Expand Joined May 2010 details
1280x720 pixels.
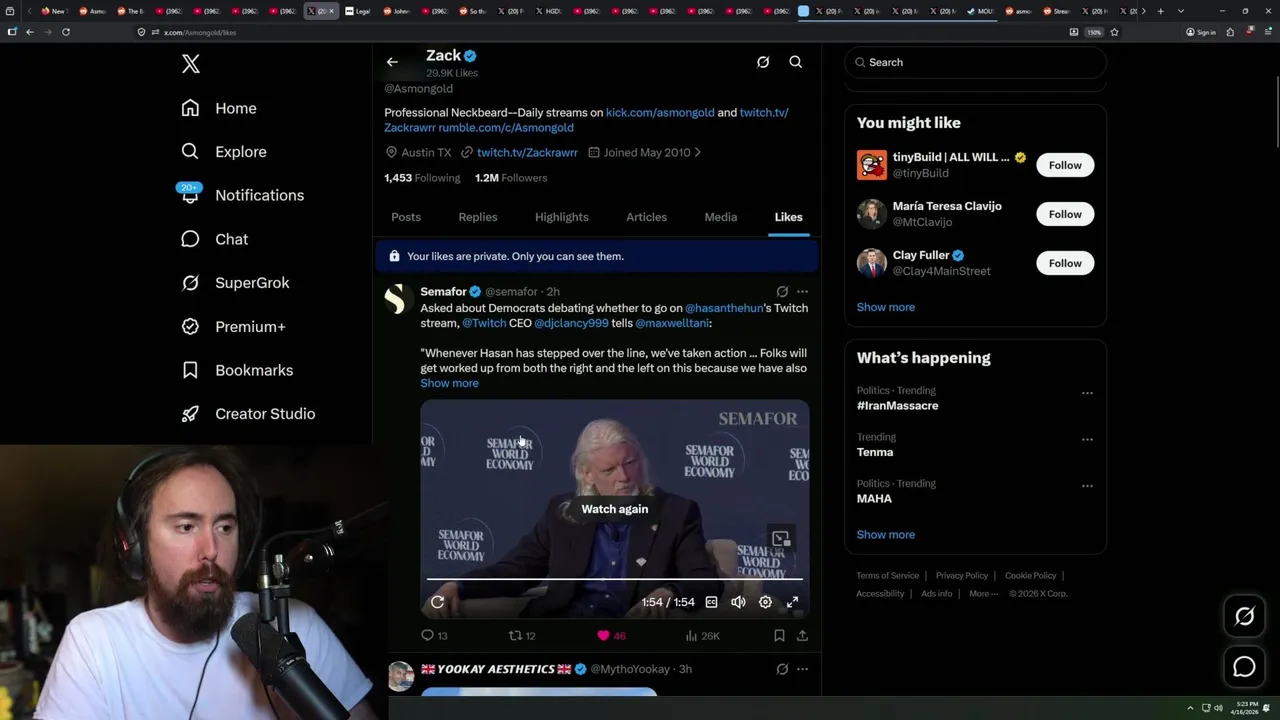[x=644, y=153]
